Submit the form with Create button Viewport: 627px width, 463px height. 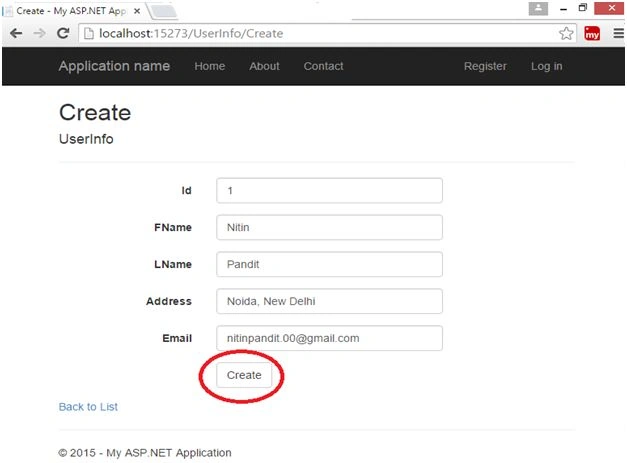[244, 375]
